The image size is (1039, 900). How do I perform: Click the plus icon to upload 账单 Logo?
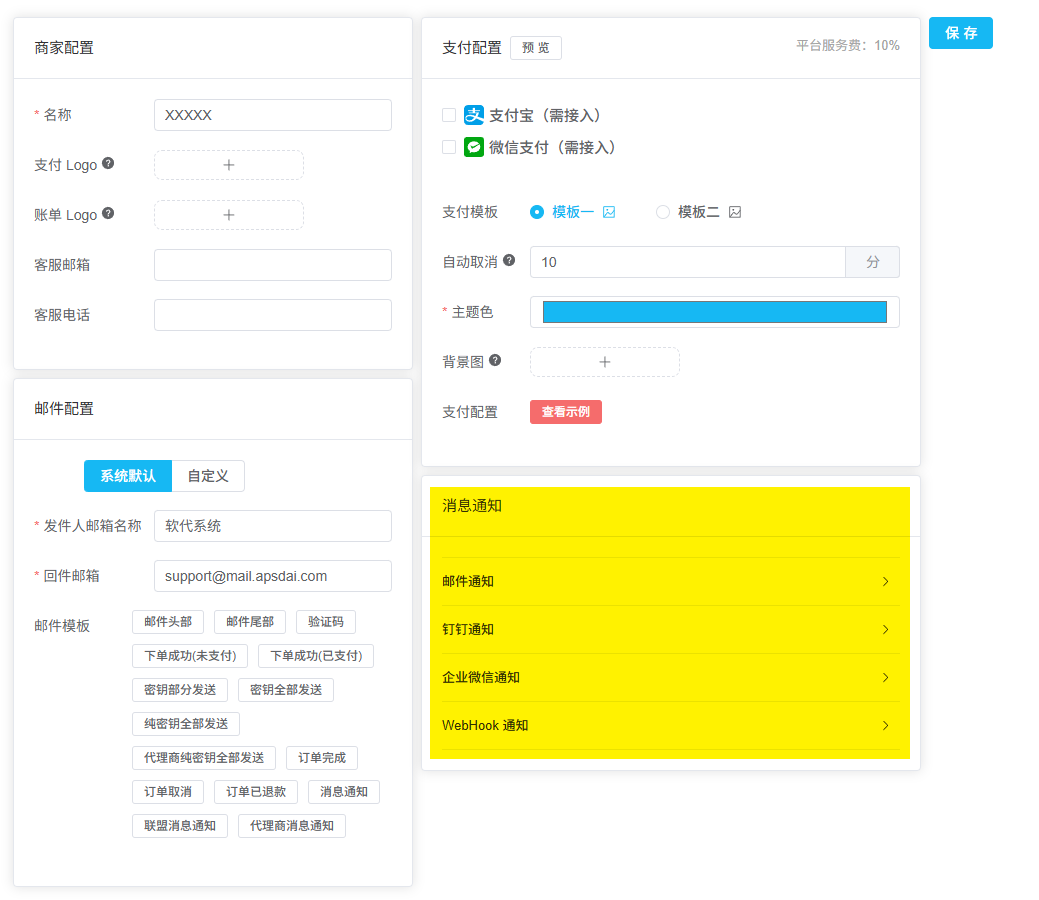click(x=228, y=214)
